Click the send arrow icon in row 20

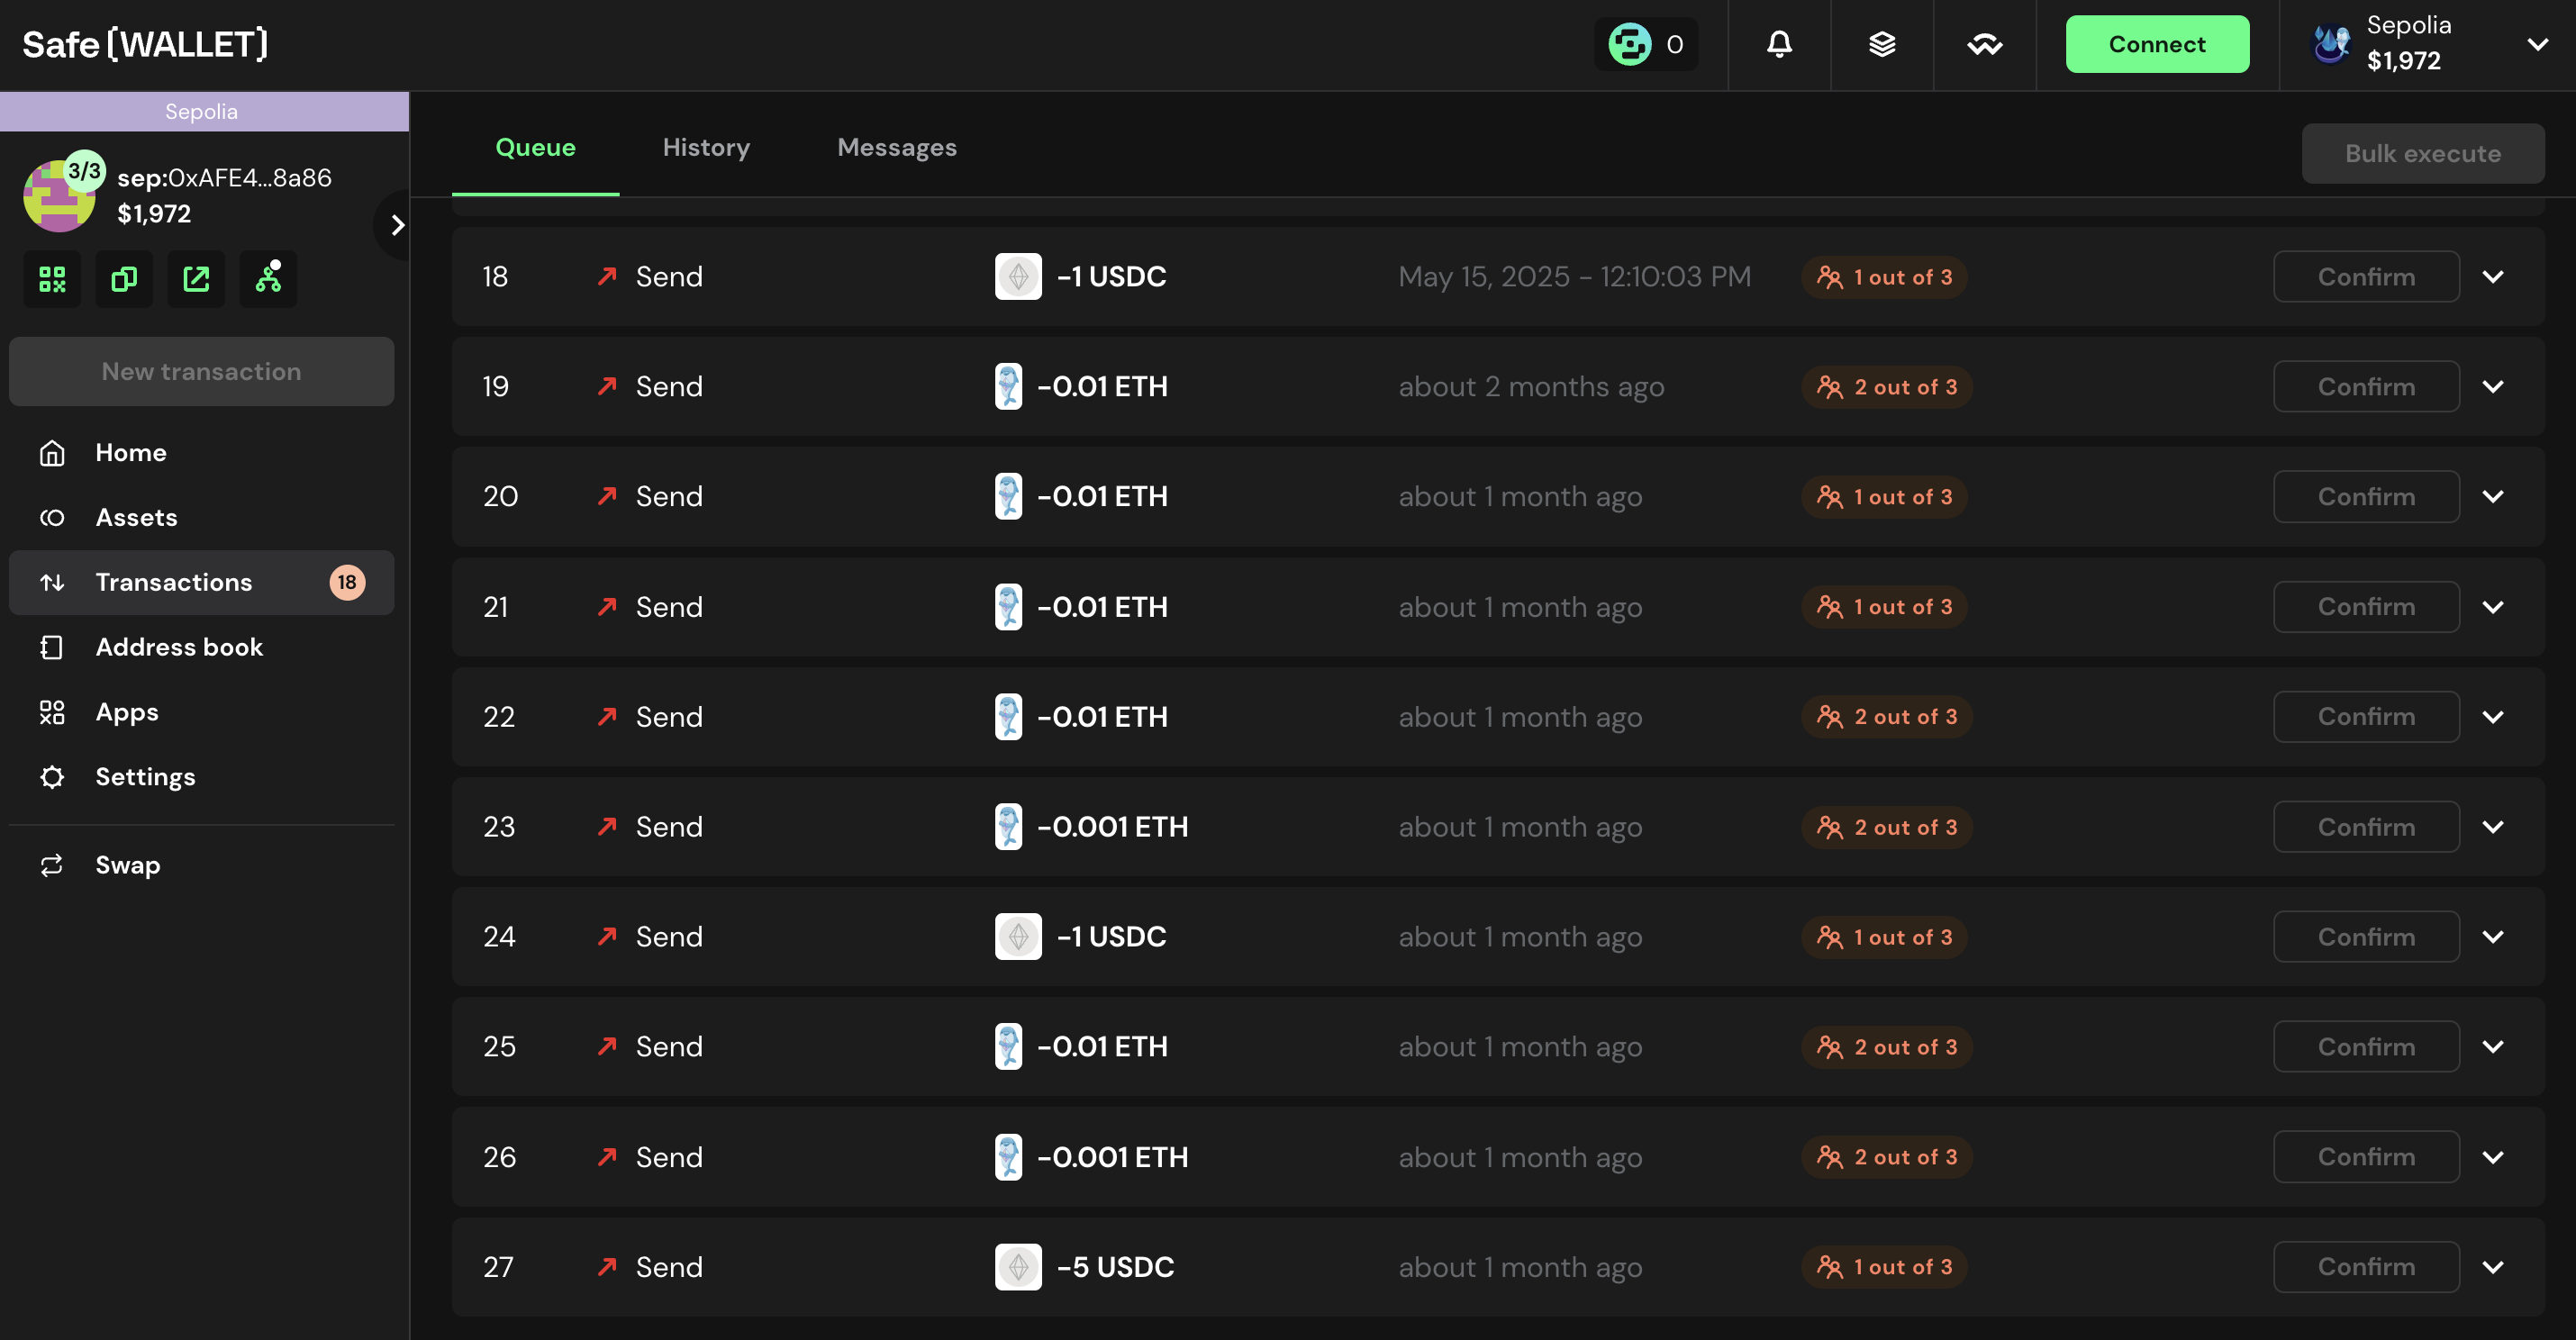pos(607,496)
